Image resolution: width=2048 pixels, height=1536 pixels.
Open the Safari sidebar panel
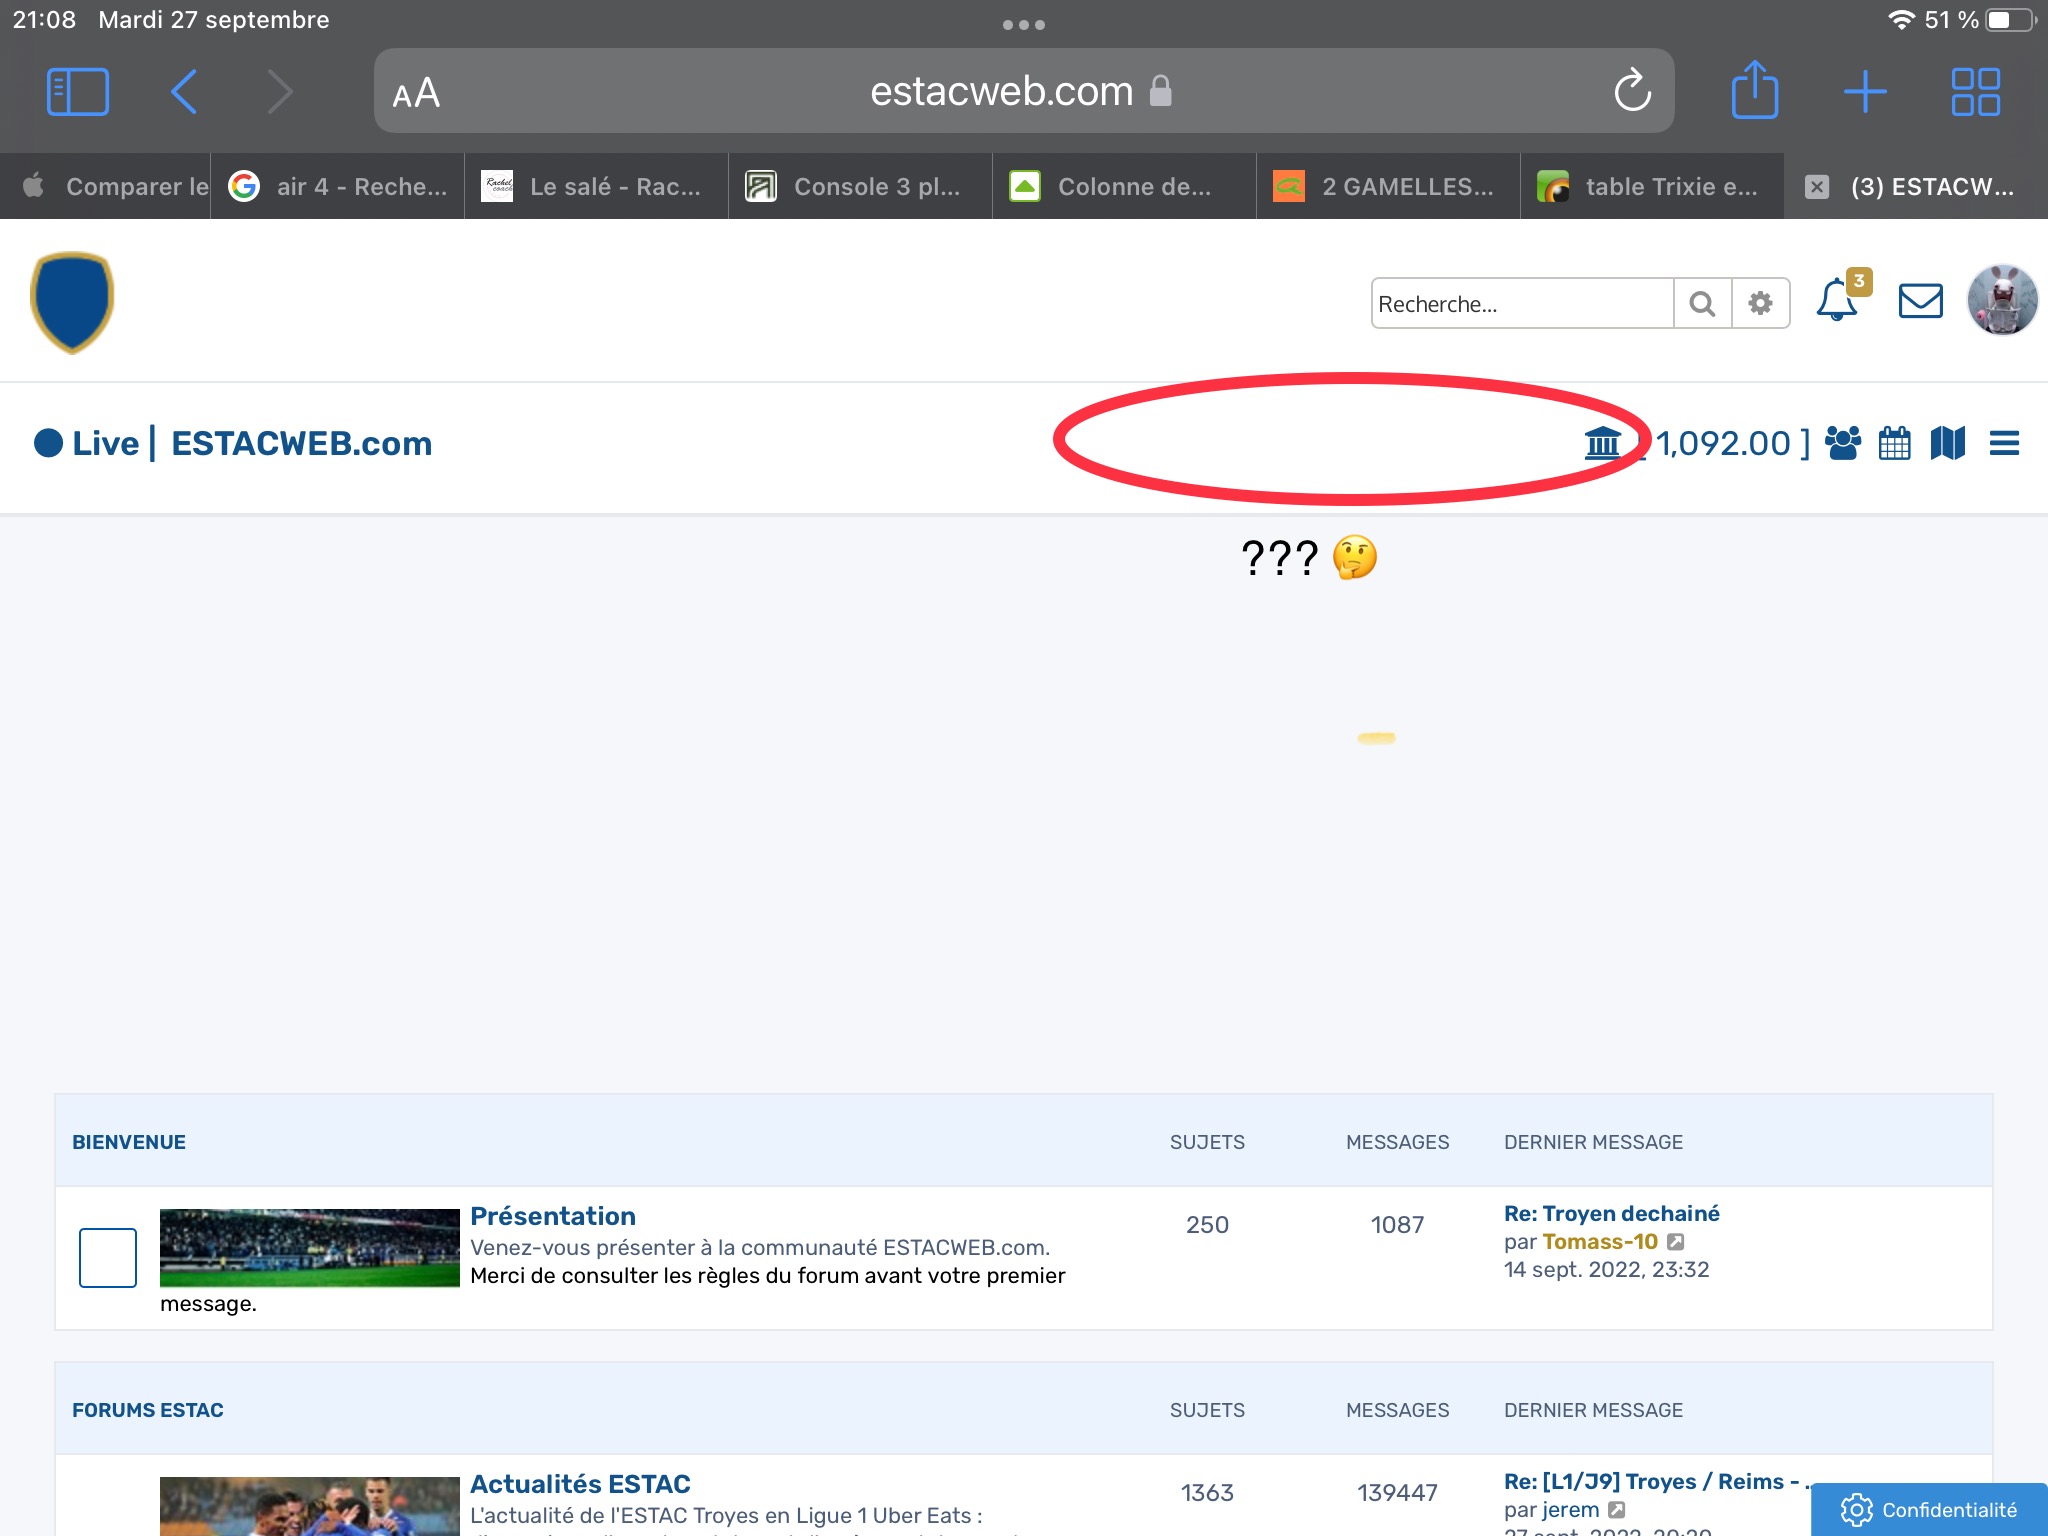point(78,92)
